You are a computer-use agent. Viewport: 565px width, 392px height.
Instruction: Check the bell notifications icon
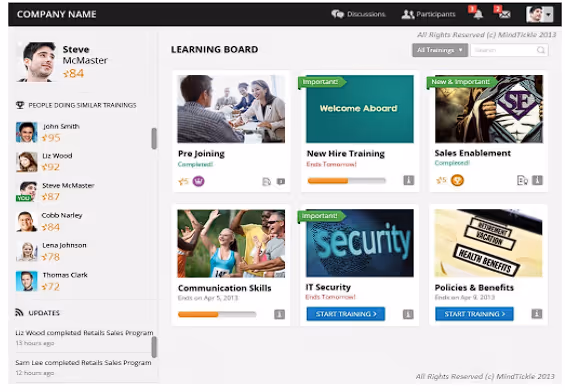click(x=478, y=14)
